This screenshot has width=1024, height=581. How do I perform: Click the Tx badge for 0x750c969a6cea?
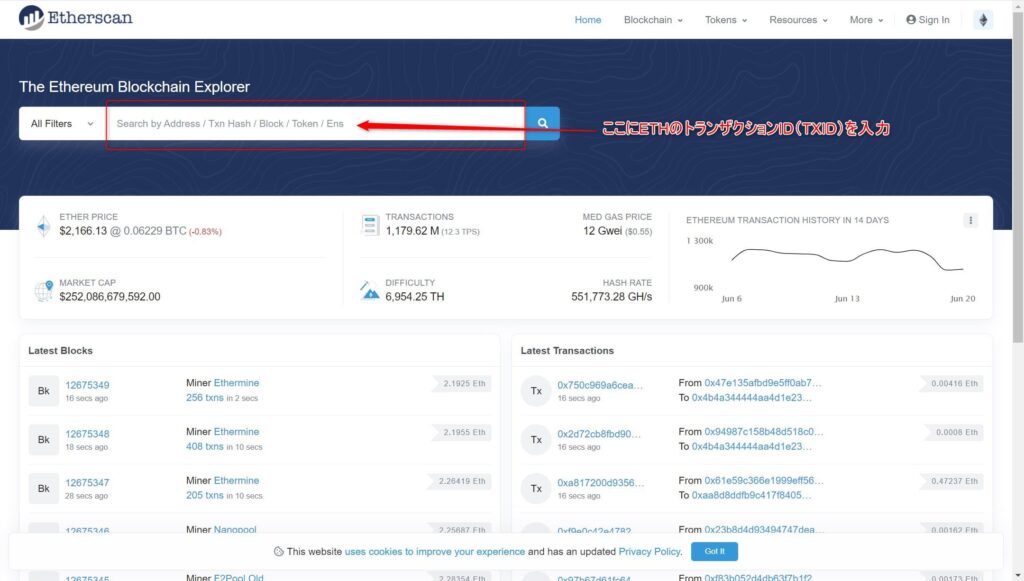coord(536,391)
